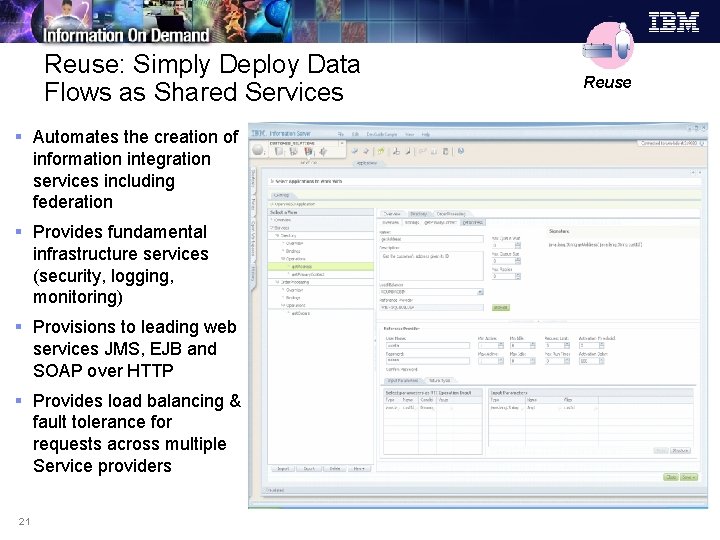Click the green Close button at bottom right
Screen dimensions: 720x540
(x=671, y=478)
